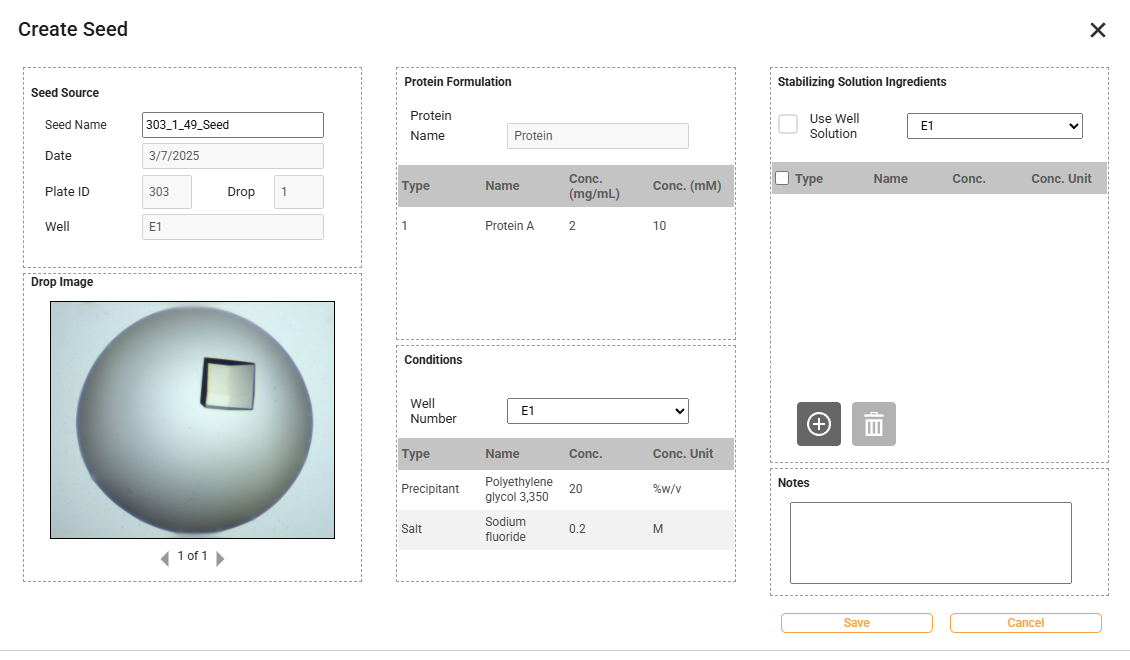
Task: Enable the Use Well Solution checkbox
Action: tap(788, 124)
